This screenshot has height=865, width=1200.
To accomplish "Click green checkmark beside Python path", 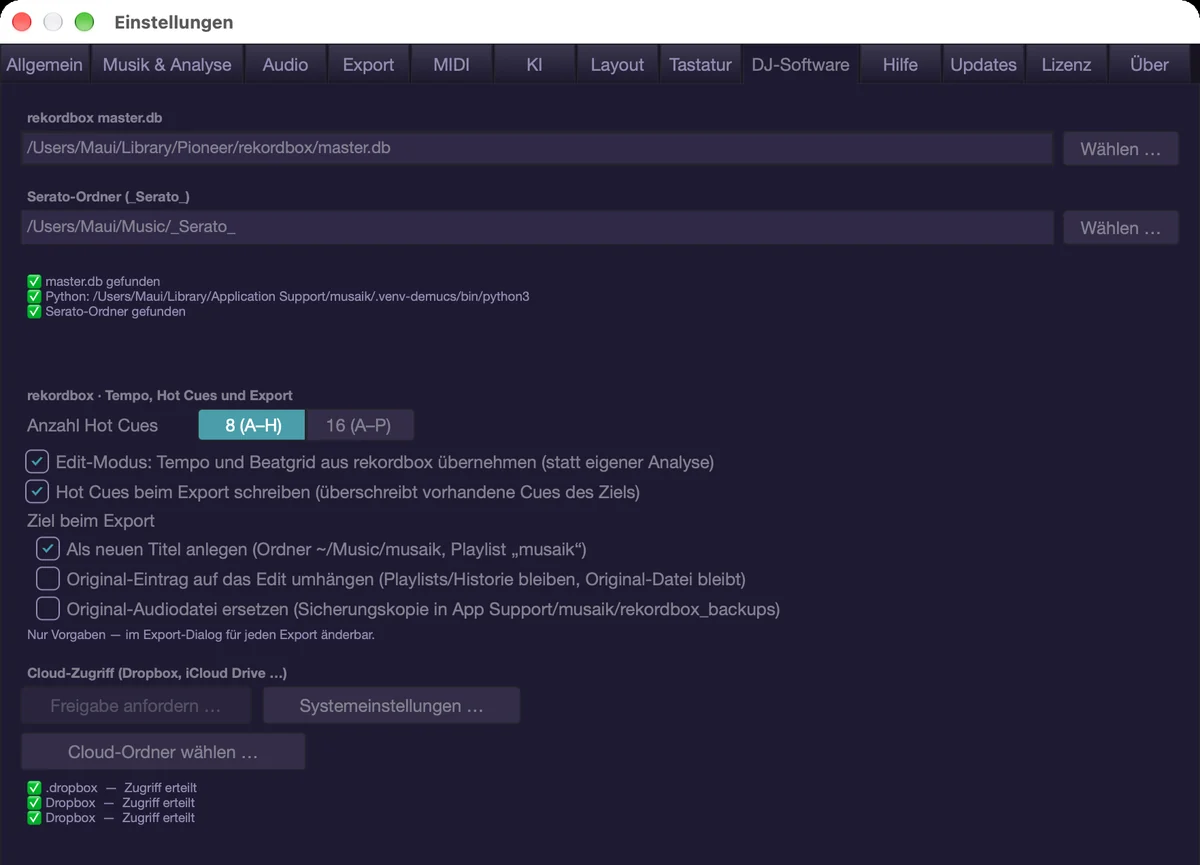I will tap(34, 297).
